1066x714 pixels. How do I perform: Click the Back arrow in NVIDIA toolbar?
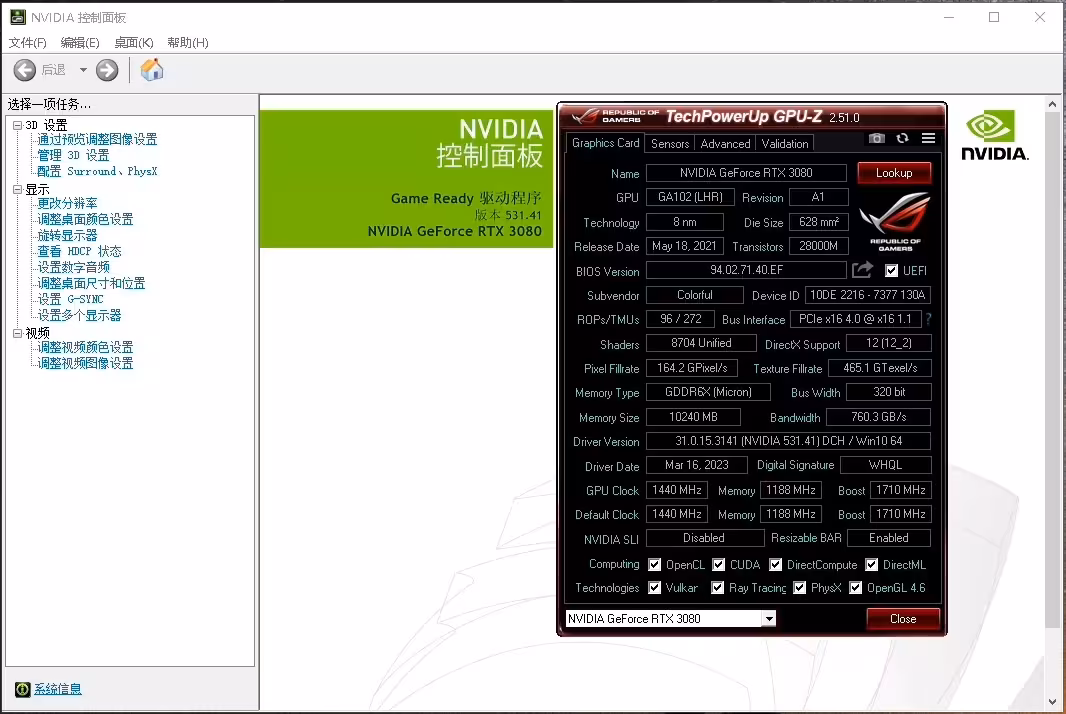click(x=24, y=70)
